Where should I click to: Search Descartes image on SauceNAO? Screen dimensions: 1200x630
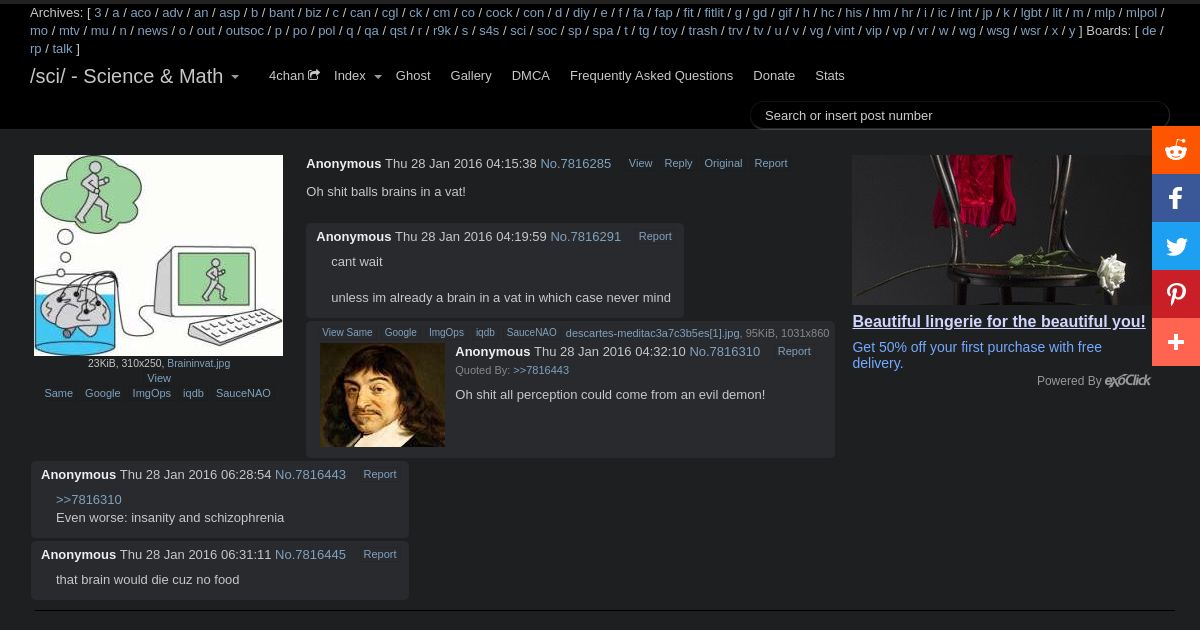point(531,332)
